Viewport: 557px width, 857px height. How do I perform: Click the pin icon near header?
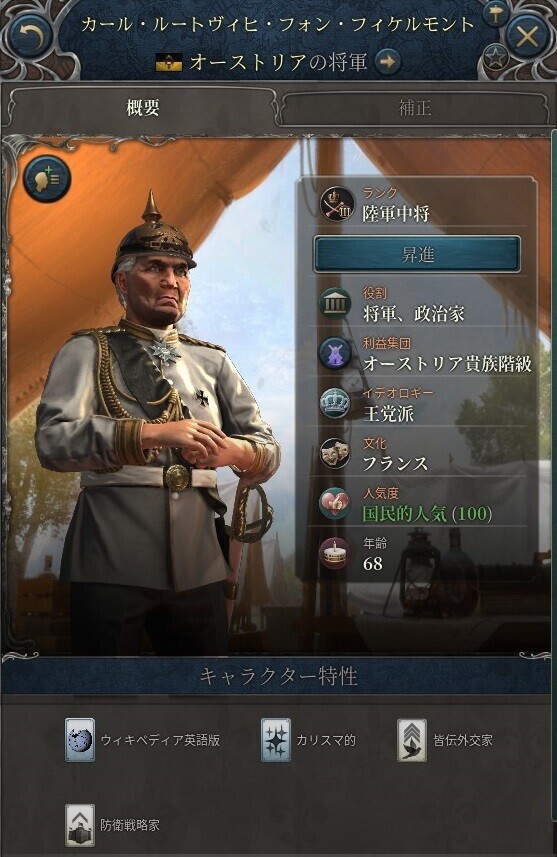(495, 14)
